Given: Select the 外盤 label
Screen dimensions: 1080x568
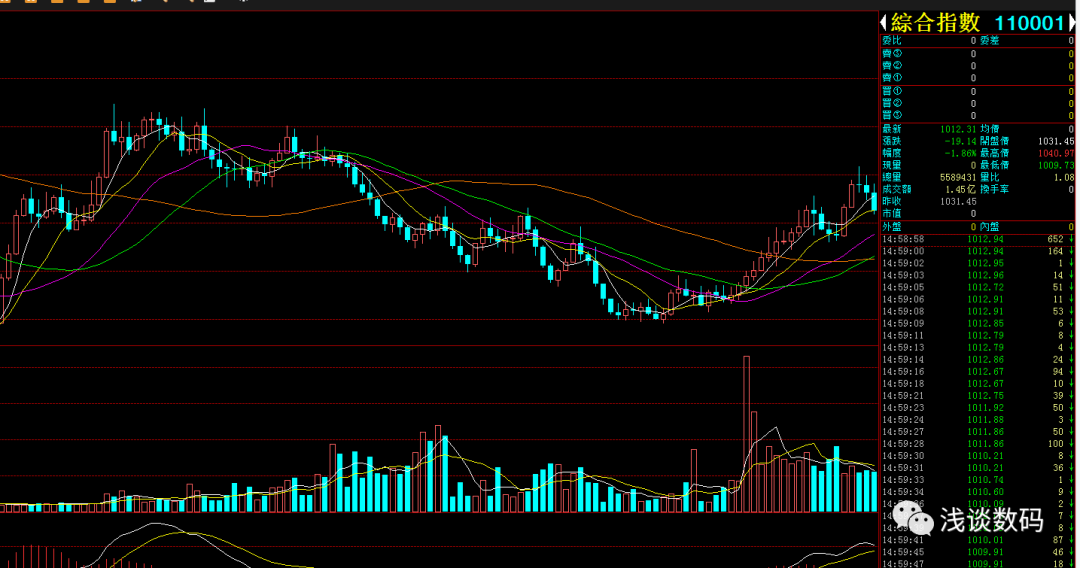Looking at the screenshot, I should point(892,227).
